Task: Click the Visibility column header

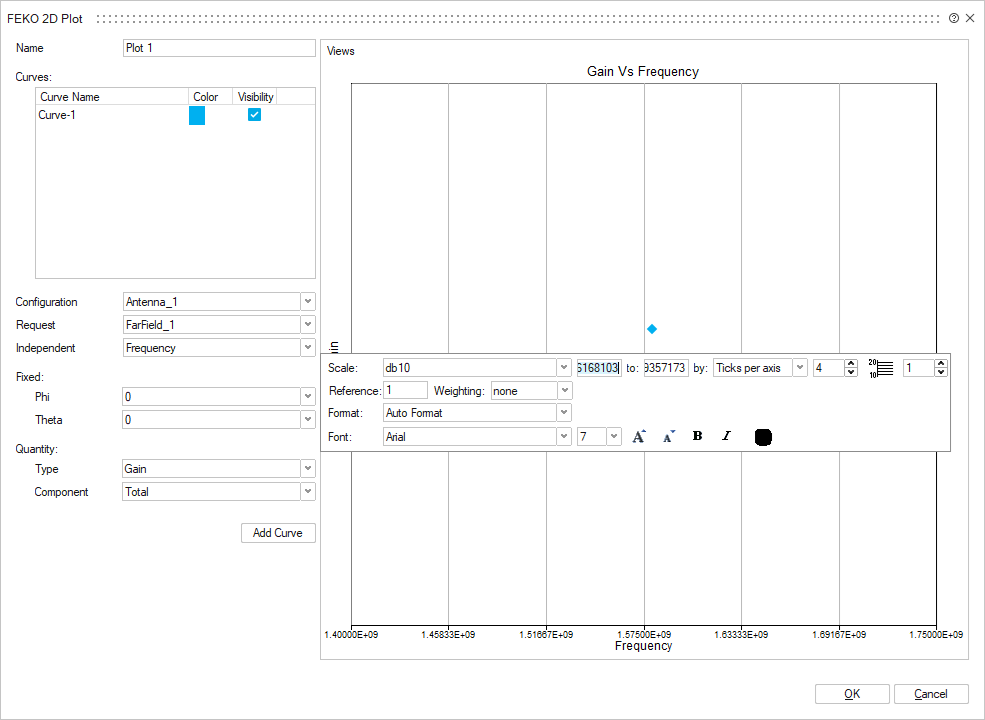Action: (x=255, y=97)
